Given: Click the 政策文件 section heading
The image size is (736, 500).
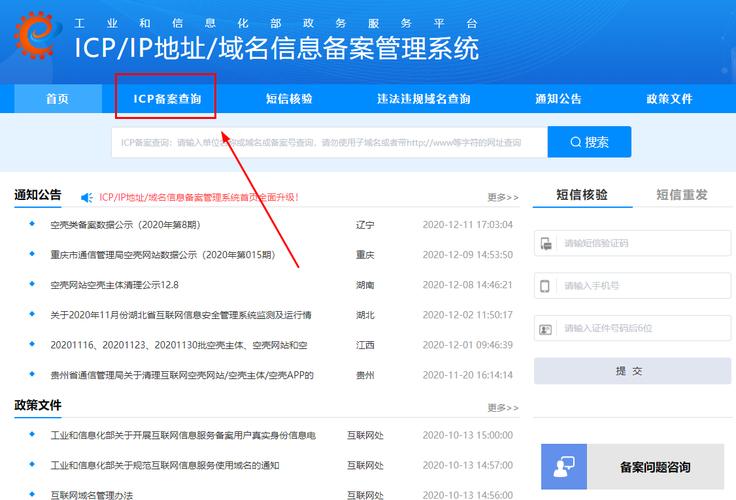Looking at the screenshot, I should [38, 405].
